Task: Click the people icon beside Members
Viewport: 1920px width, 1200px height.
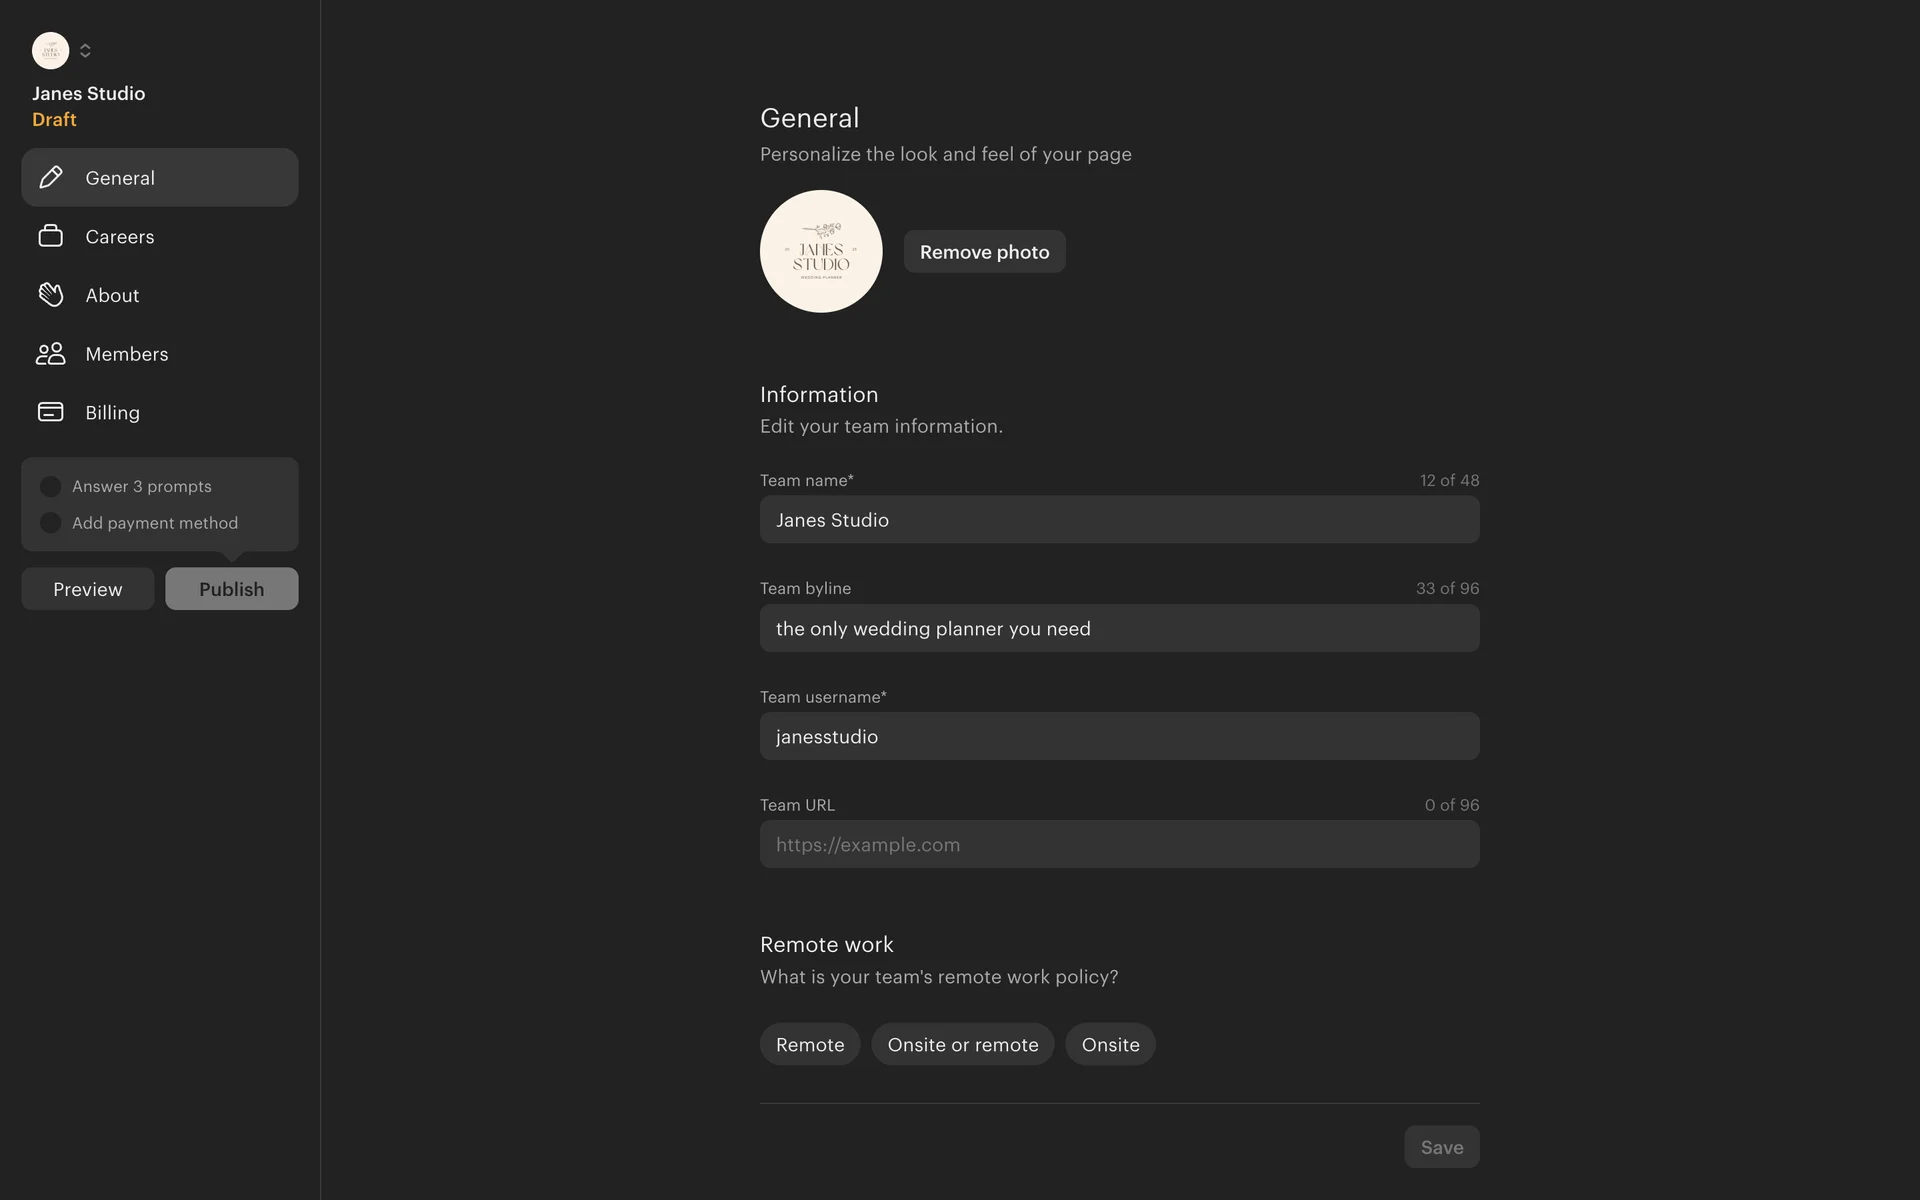Action: click(x=51, y=354)
